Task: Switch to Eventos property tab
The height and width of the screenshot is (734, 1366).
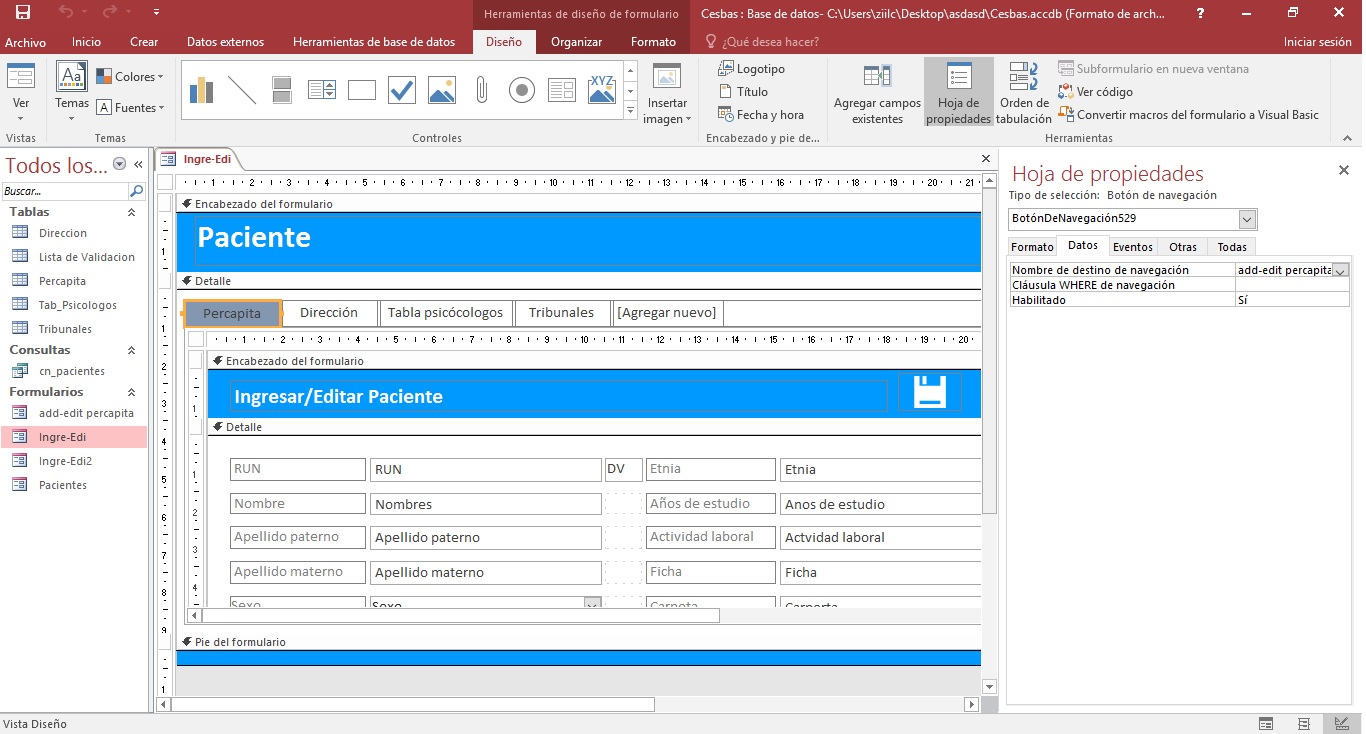Action: click(x=1133, y=247)
